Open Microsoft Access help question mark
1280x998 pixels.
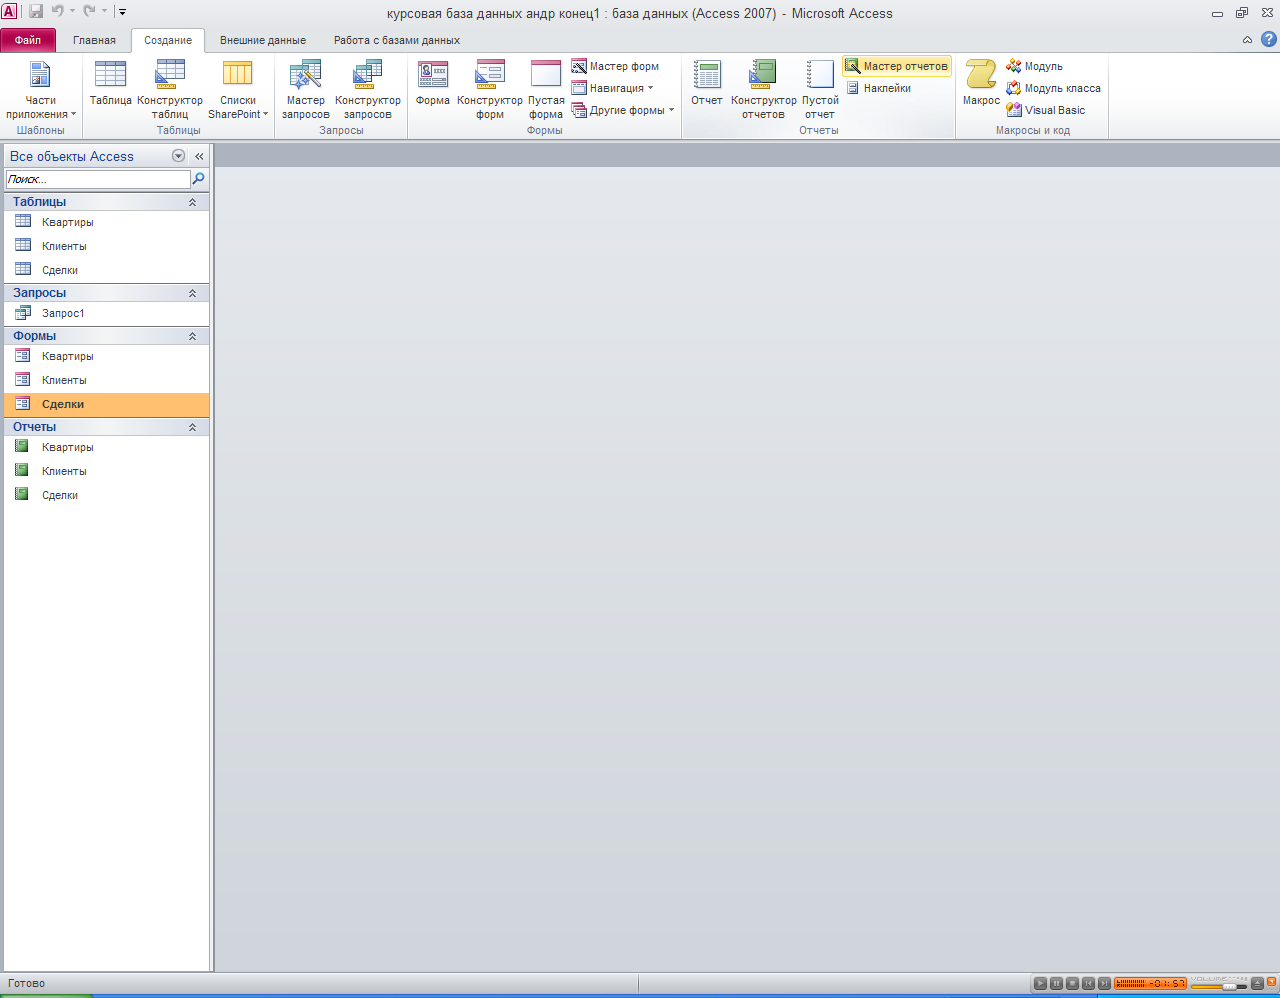tap(1269, 40)
